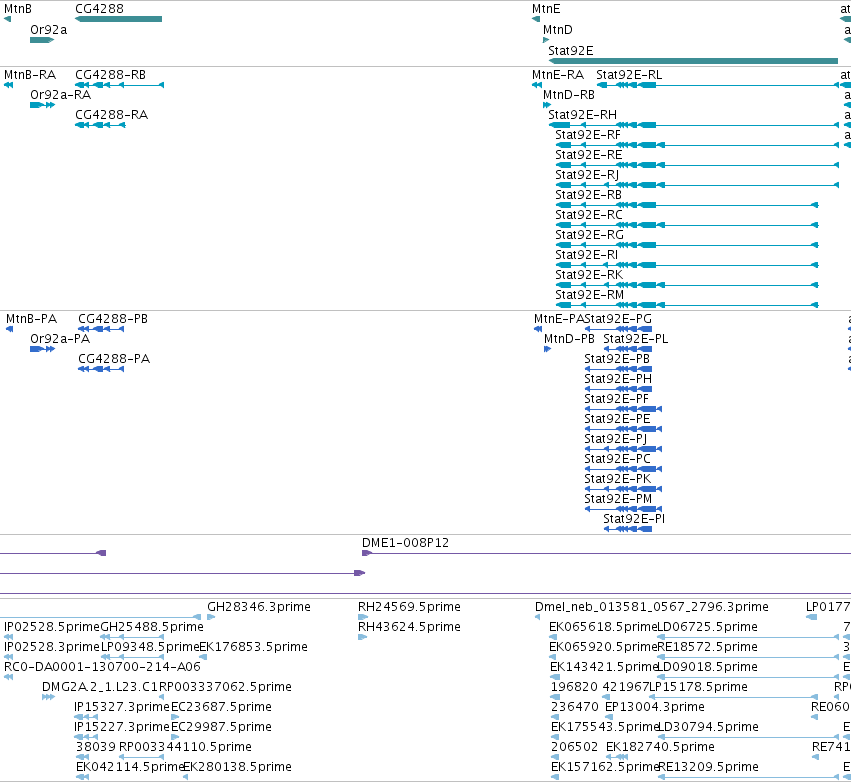Click protein Stat92E-PB
851x782 pixels.
(617, 359)
